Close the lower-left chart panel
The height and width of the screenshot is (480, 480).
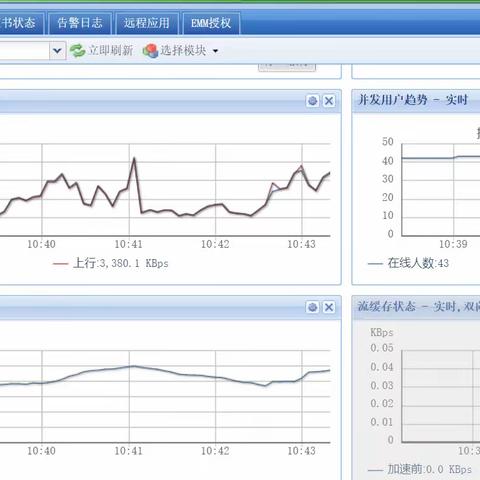329,307
